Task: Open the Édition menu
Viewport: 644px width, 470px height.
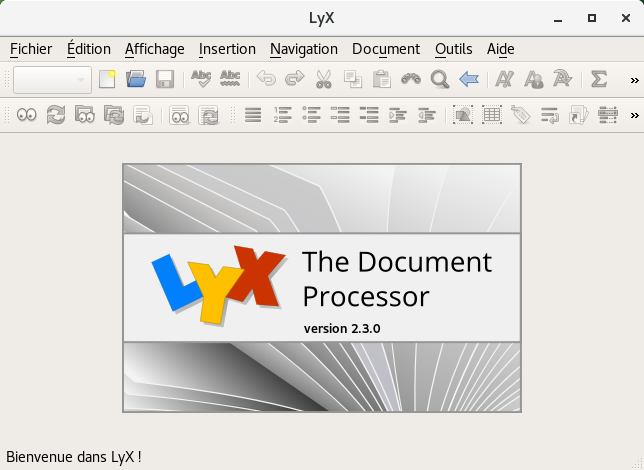Action: 89,49
